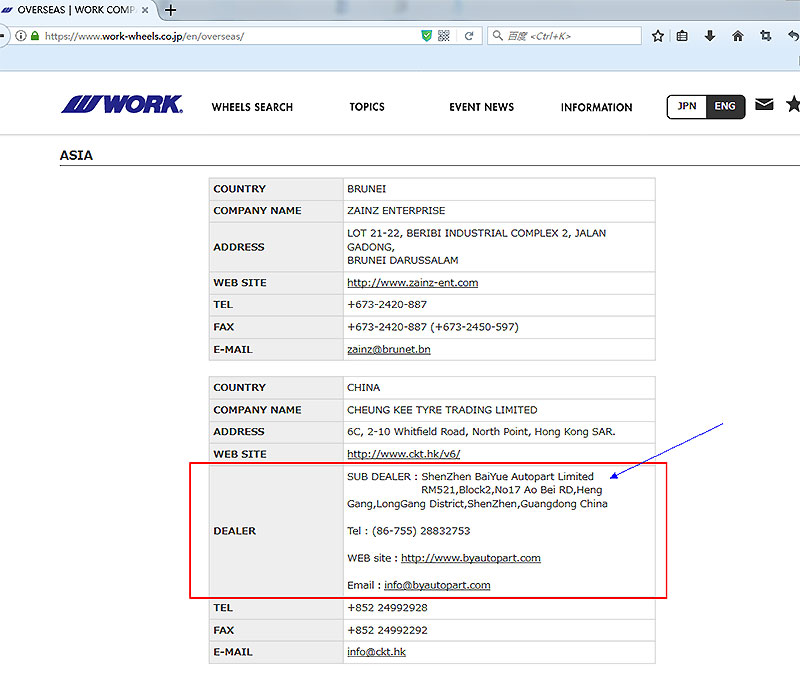
Task: Select the Brunei FAX number value
Action: (x=433, y=327)
